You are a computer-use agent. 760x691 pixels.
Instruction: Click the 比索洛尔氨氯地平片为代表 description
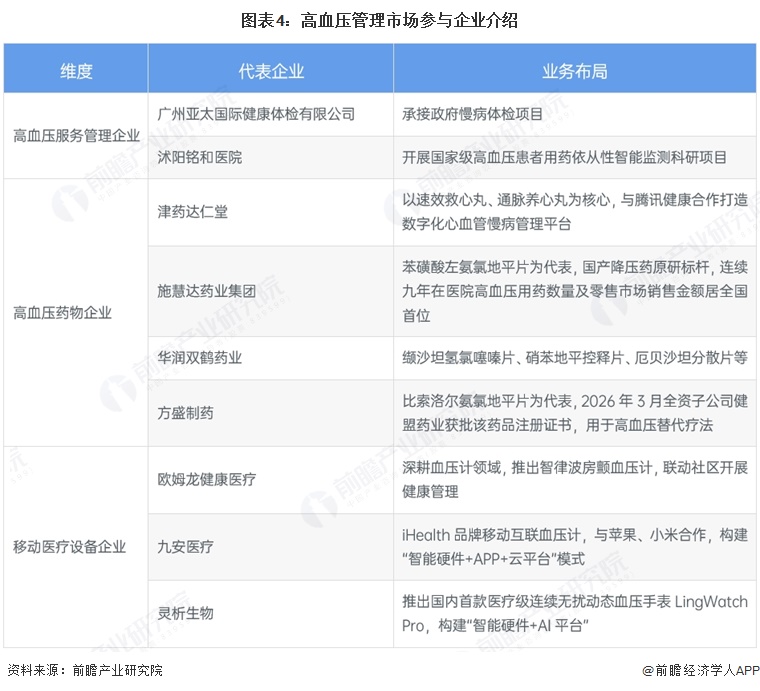point(575,413)
